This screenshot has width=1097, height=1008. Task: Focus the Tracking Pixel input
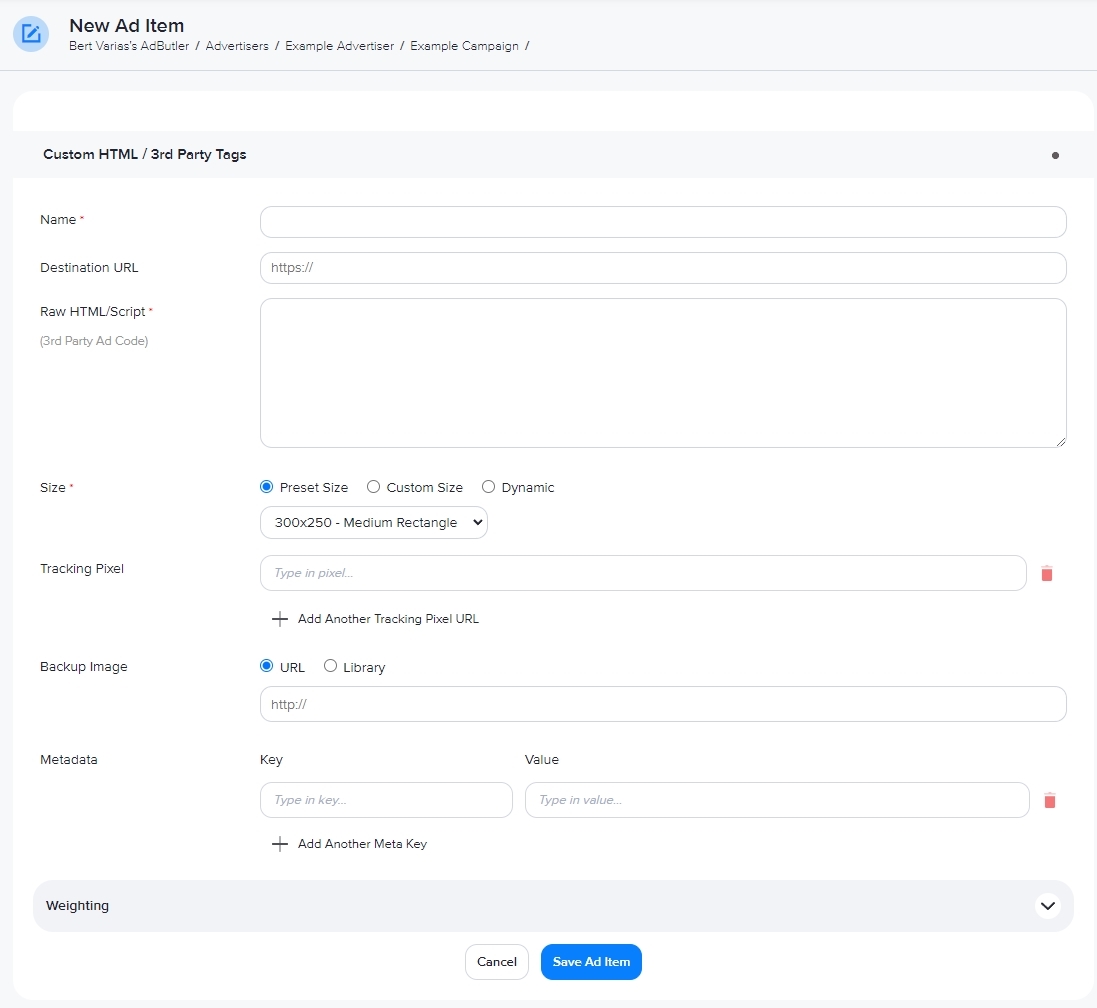[x=643, y=573]
